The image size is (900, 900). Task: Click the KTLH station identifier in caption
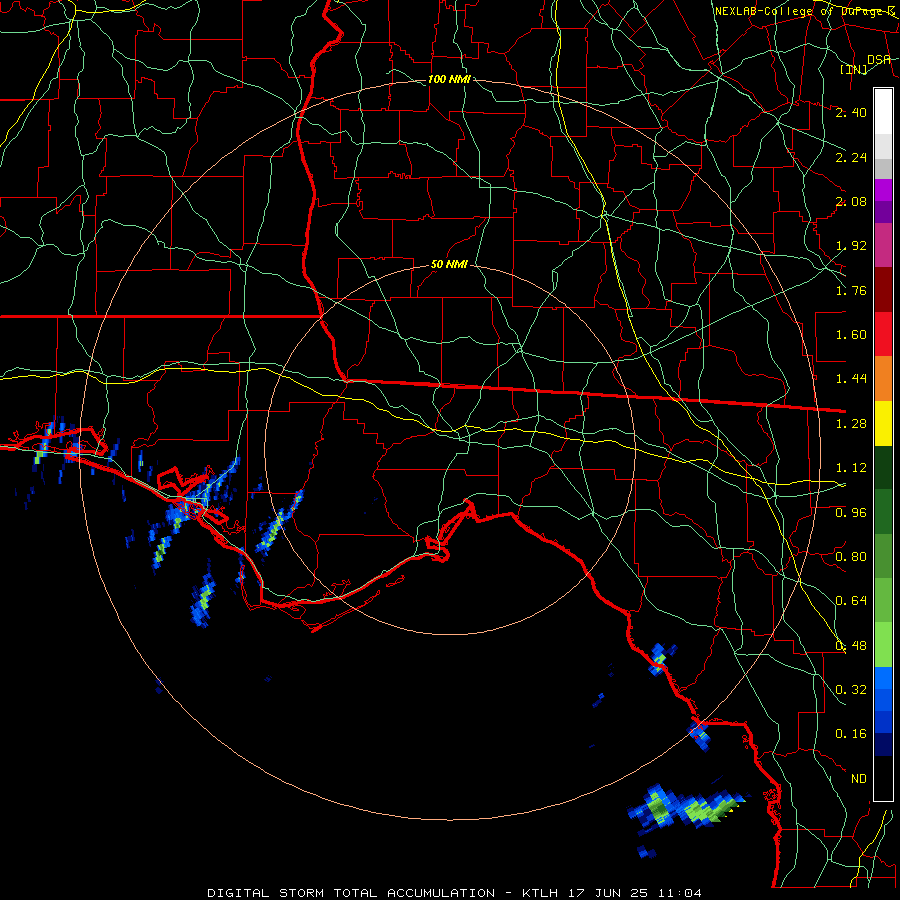540,893
